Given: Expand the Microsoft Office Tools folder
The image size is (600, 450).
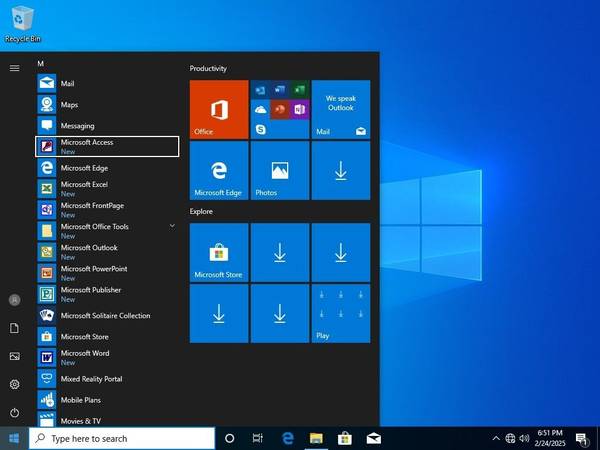Looking at the screenshot, I should [x=172, y=227].
